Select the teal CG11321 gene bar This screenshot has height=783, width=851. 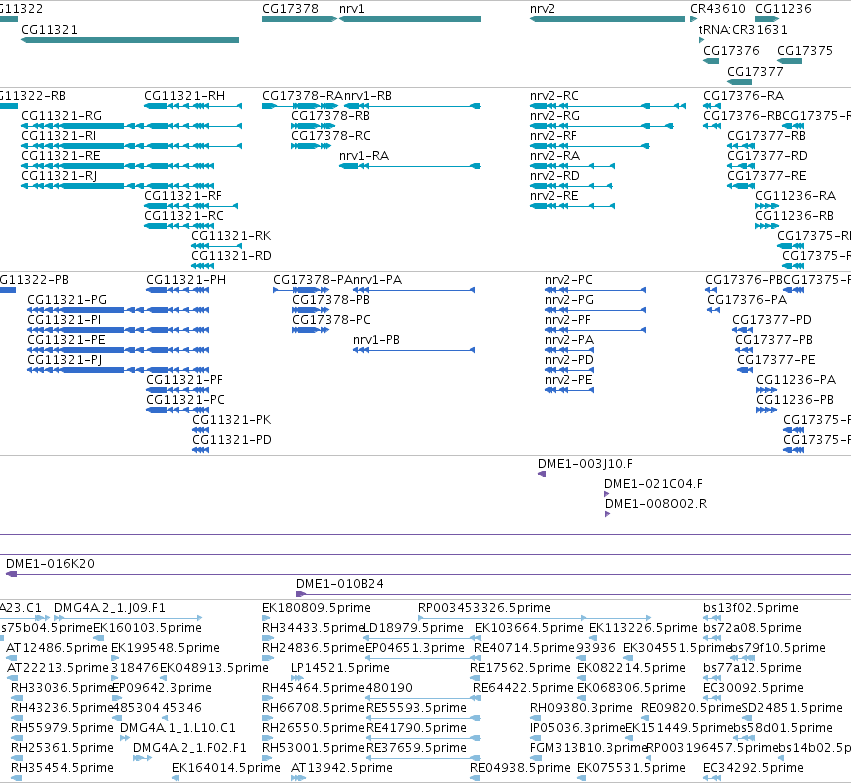pos(130,40)
